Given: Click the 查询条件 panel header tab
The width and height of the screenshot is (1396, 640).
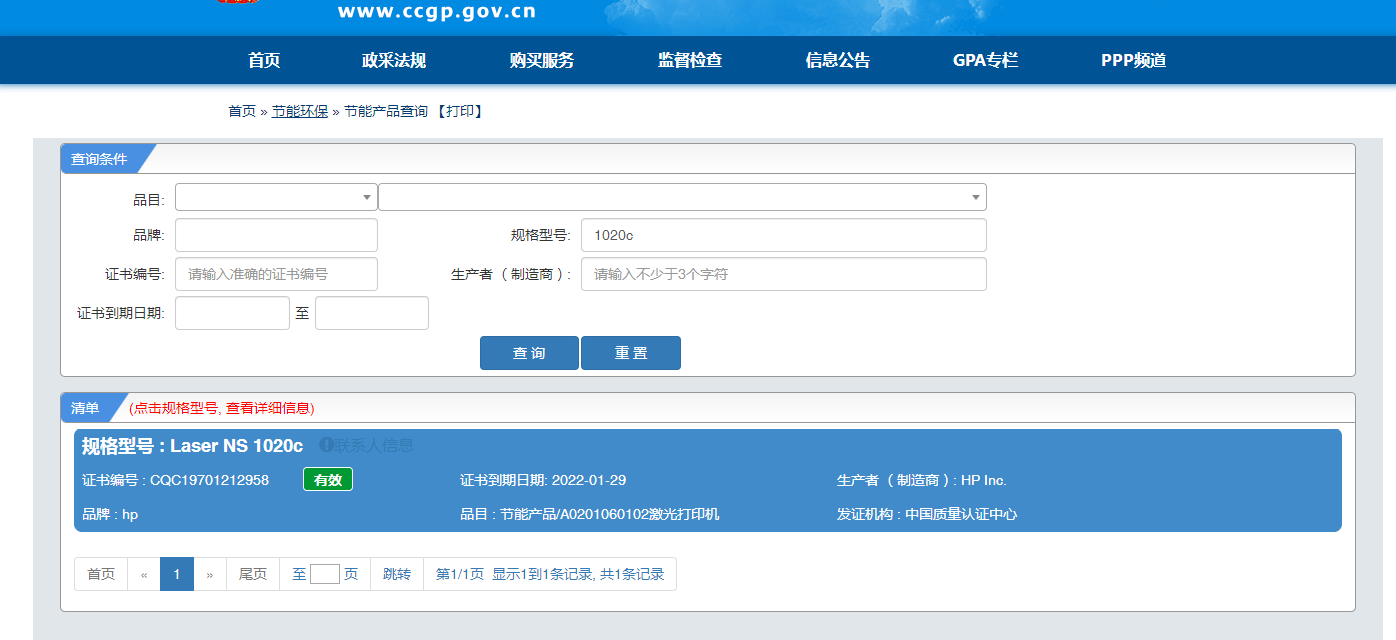Looking at the screenshot, I should [x=100, y=159].
